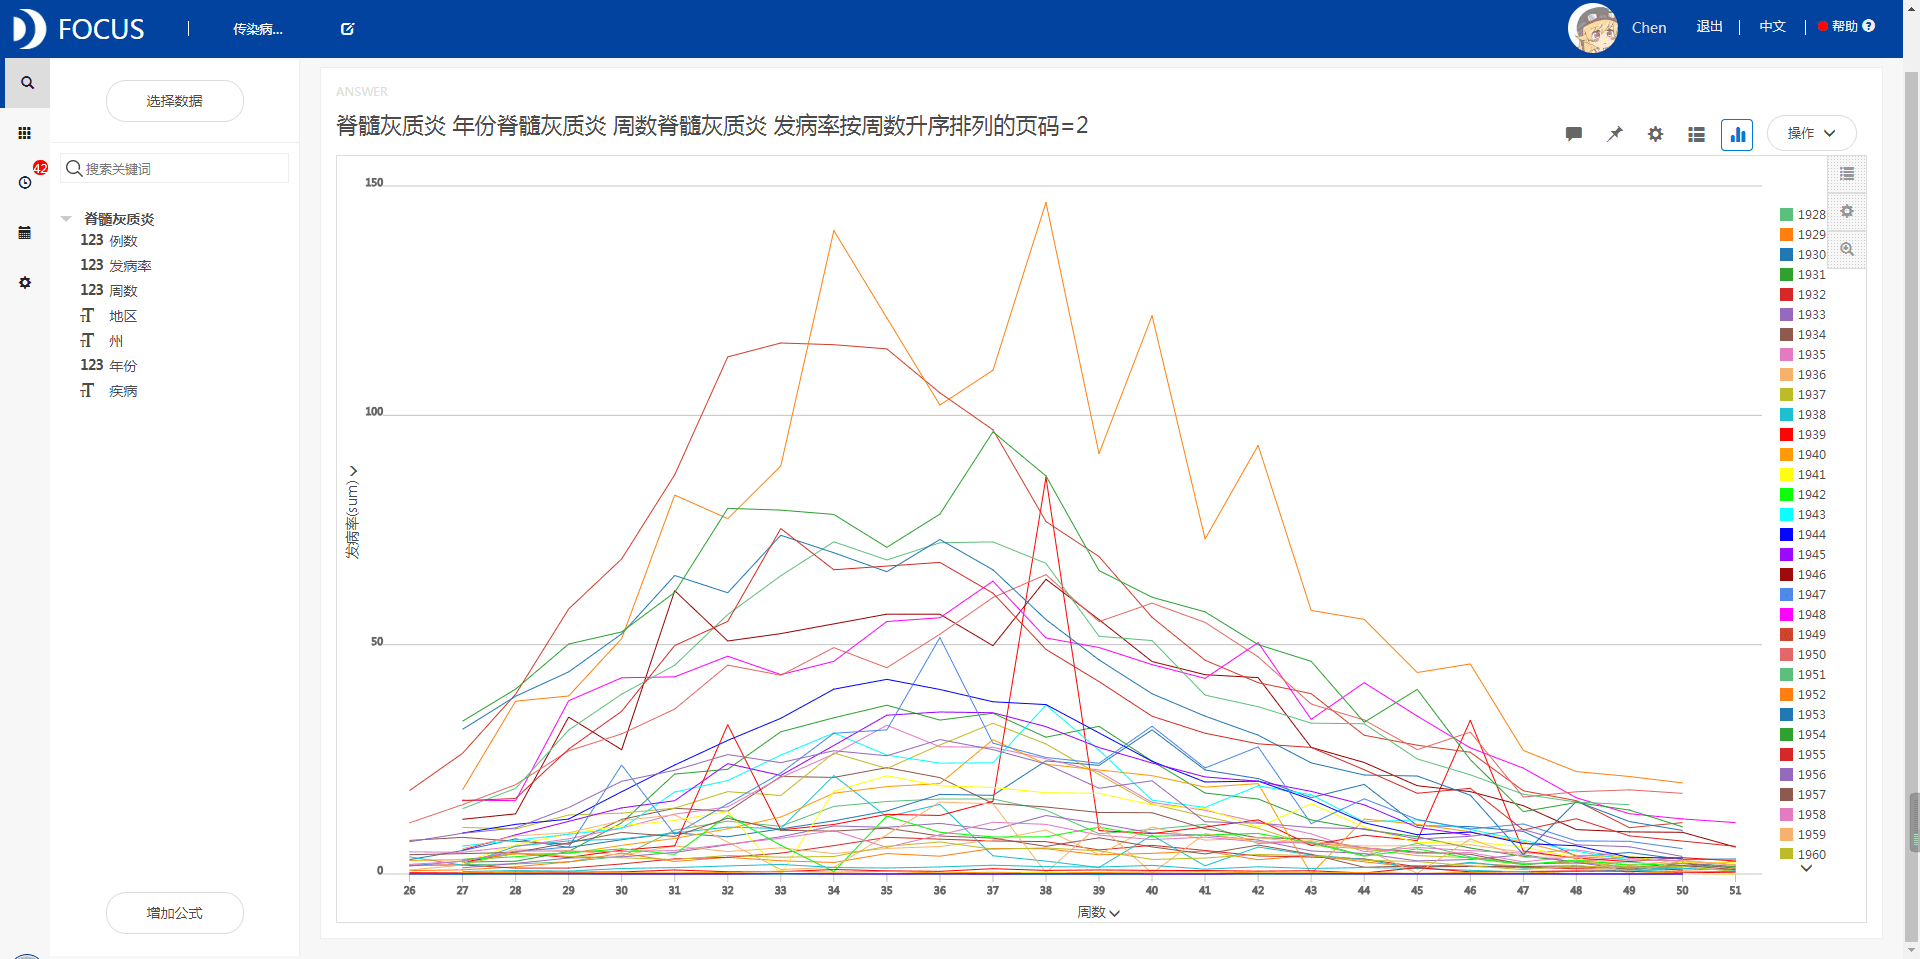1920x959 pixels.
Task: Click the magnifier in keyword search box
Action: point(74,169)
